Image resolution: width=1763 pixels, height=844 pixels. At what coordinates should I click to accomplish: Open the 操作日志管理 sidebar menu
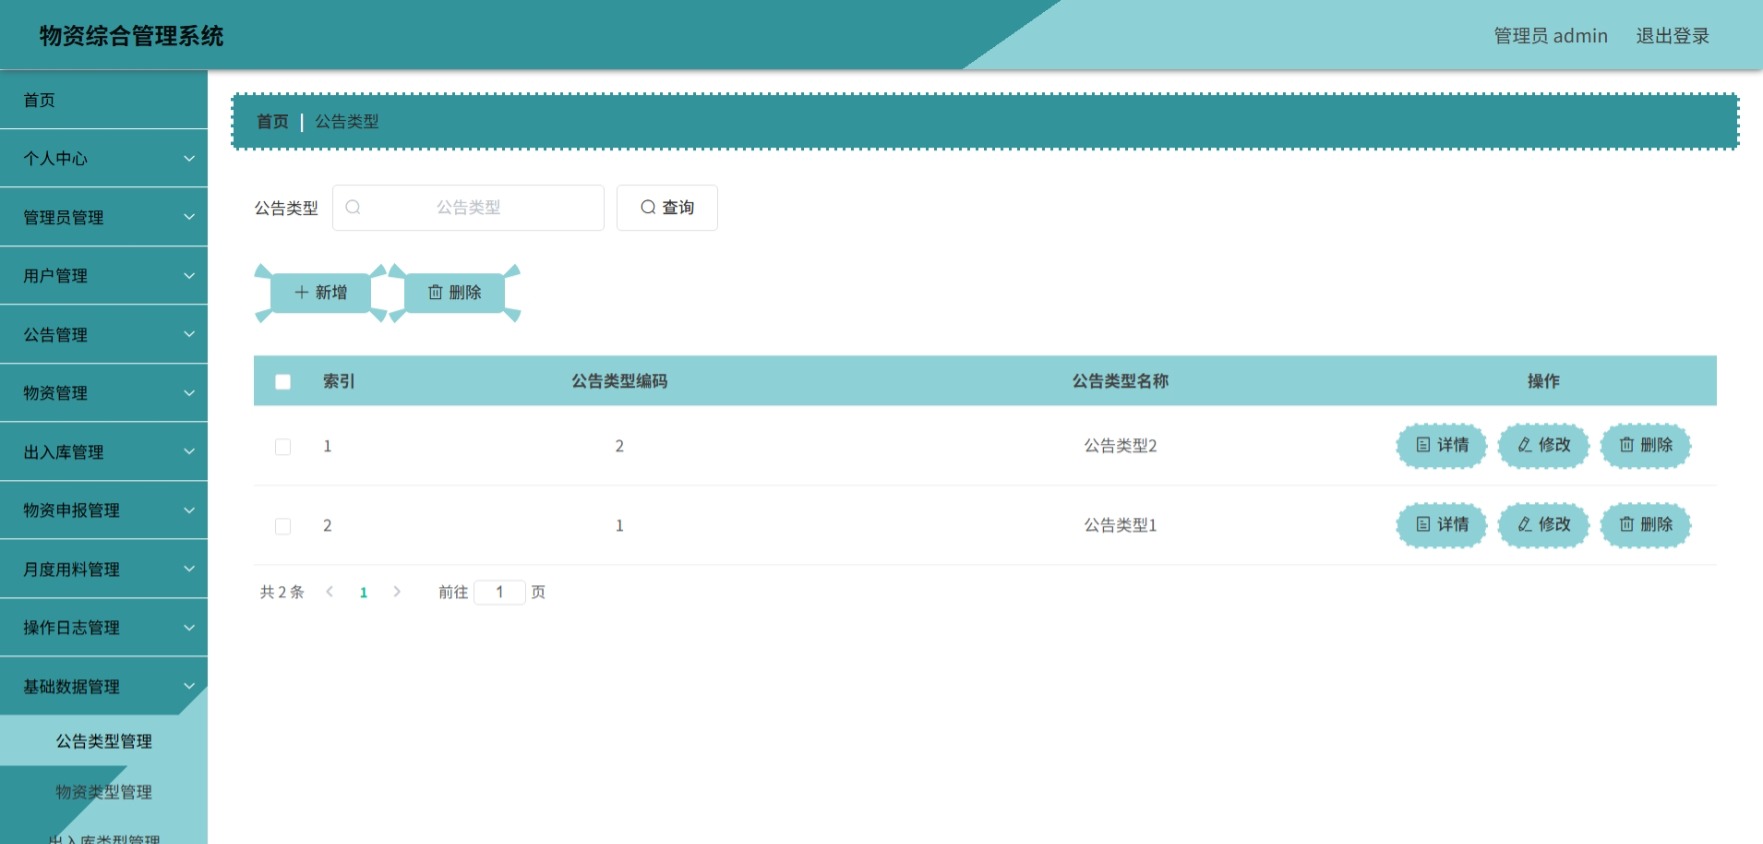[104, 627]
